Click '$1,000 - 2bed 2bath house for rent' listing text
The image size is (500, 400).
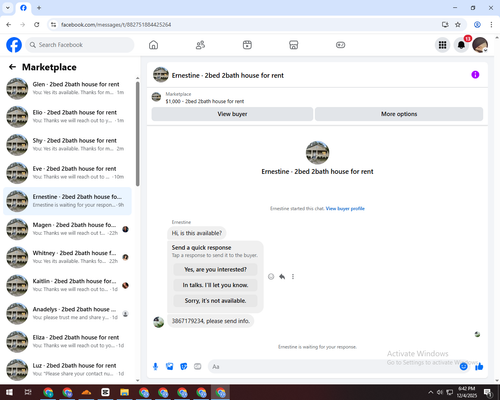[205, 101]
